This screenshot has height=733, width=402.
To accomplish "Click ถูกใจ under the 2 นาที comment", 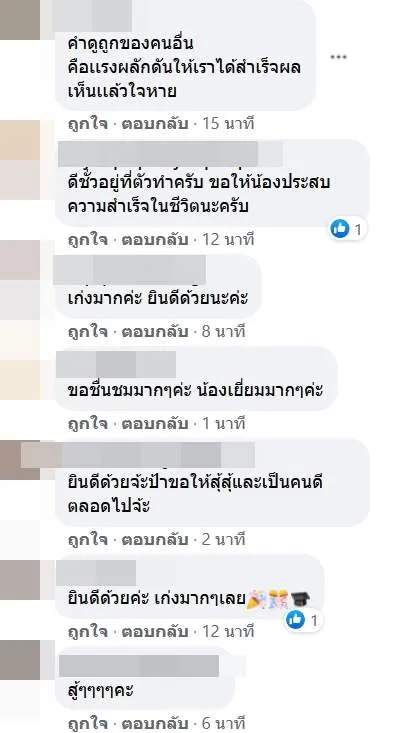I will [x=88, y=540].
